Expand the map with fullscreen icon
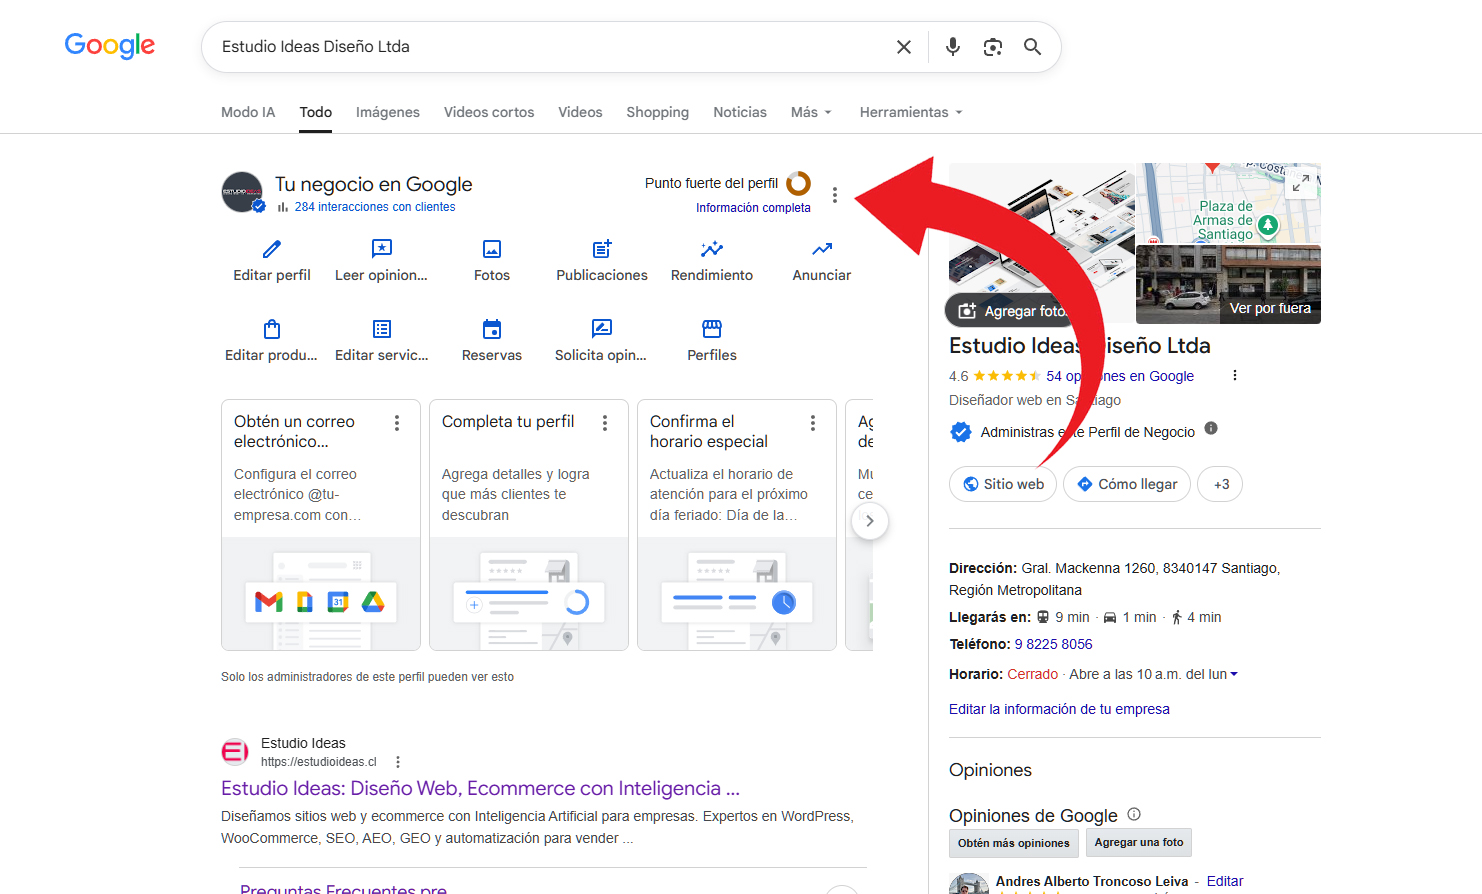1482x894 pixels. click(1300, 184)
